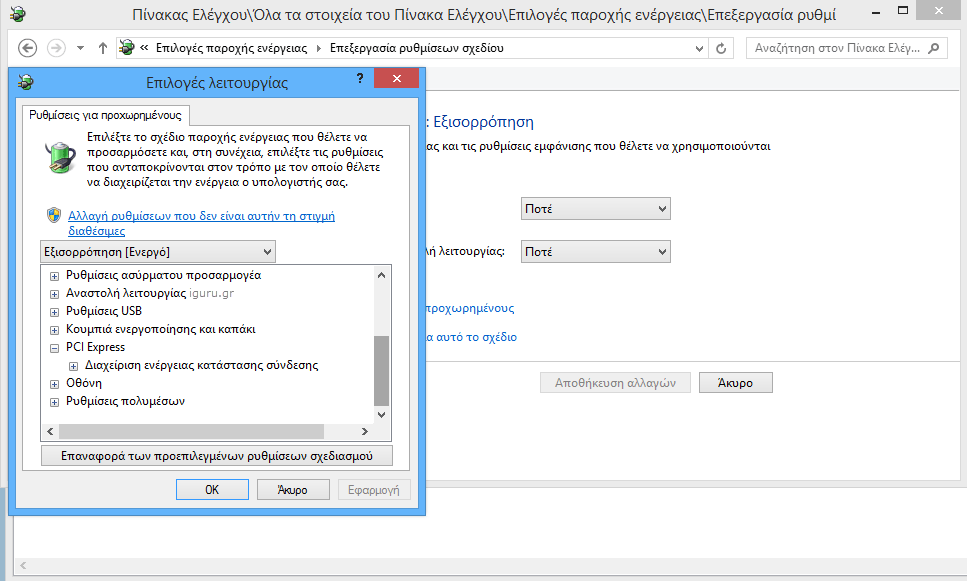Click Επαναφορά των προεπιλεγμένων ρυθμίσεων σχεδιασμού button
Viewport: 967px width, 581px height.
pyautogui.click(x=216, y=456)
